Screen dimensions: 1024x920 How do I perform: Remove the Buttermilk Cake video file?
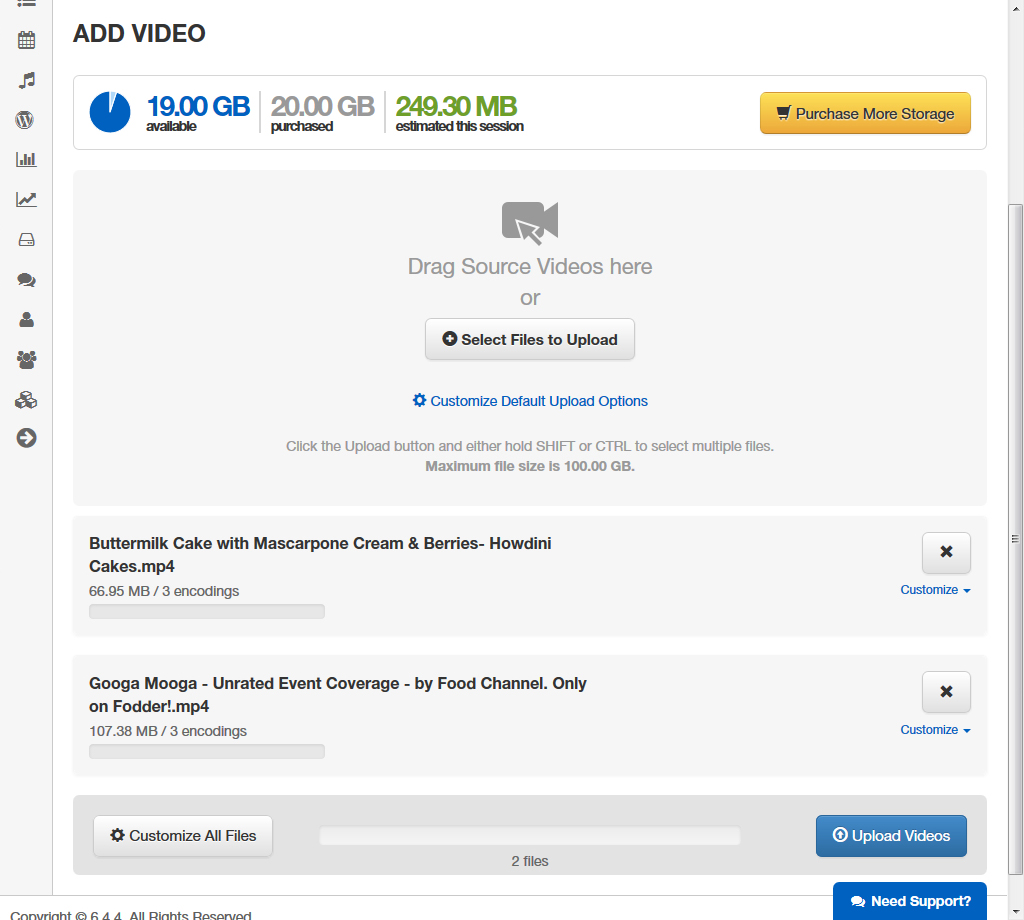tap(945, 552)
